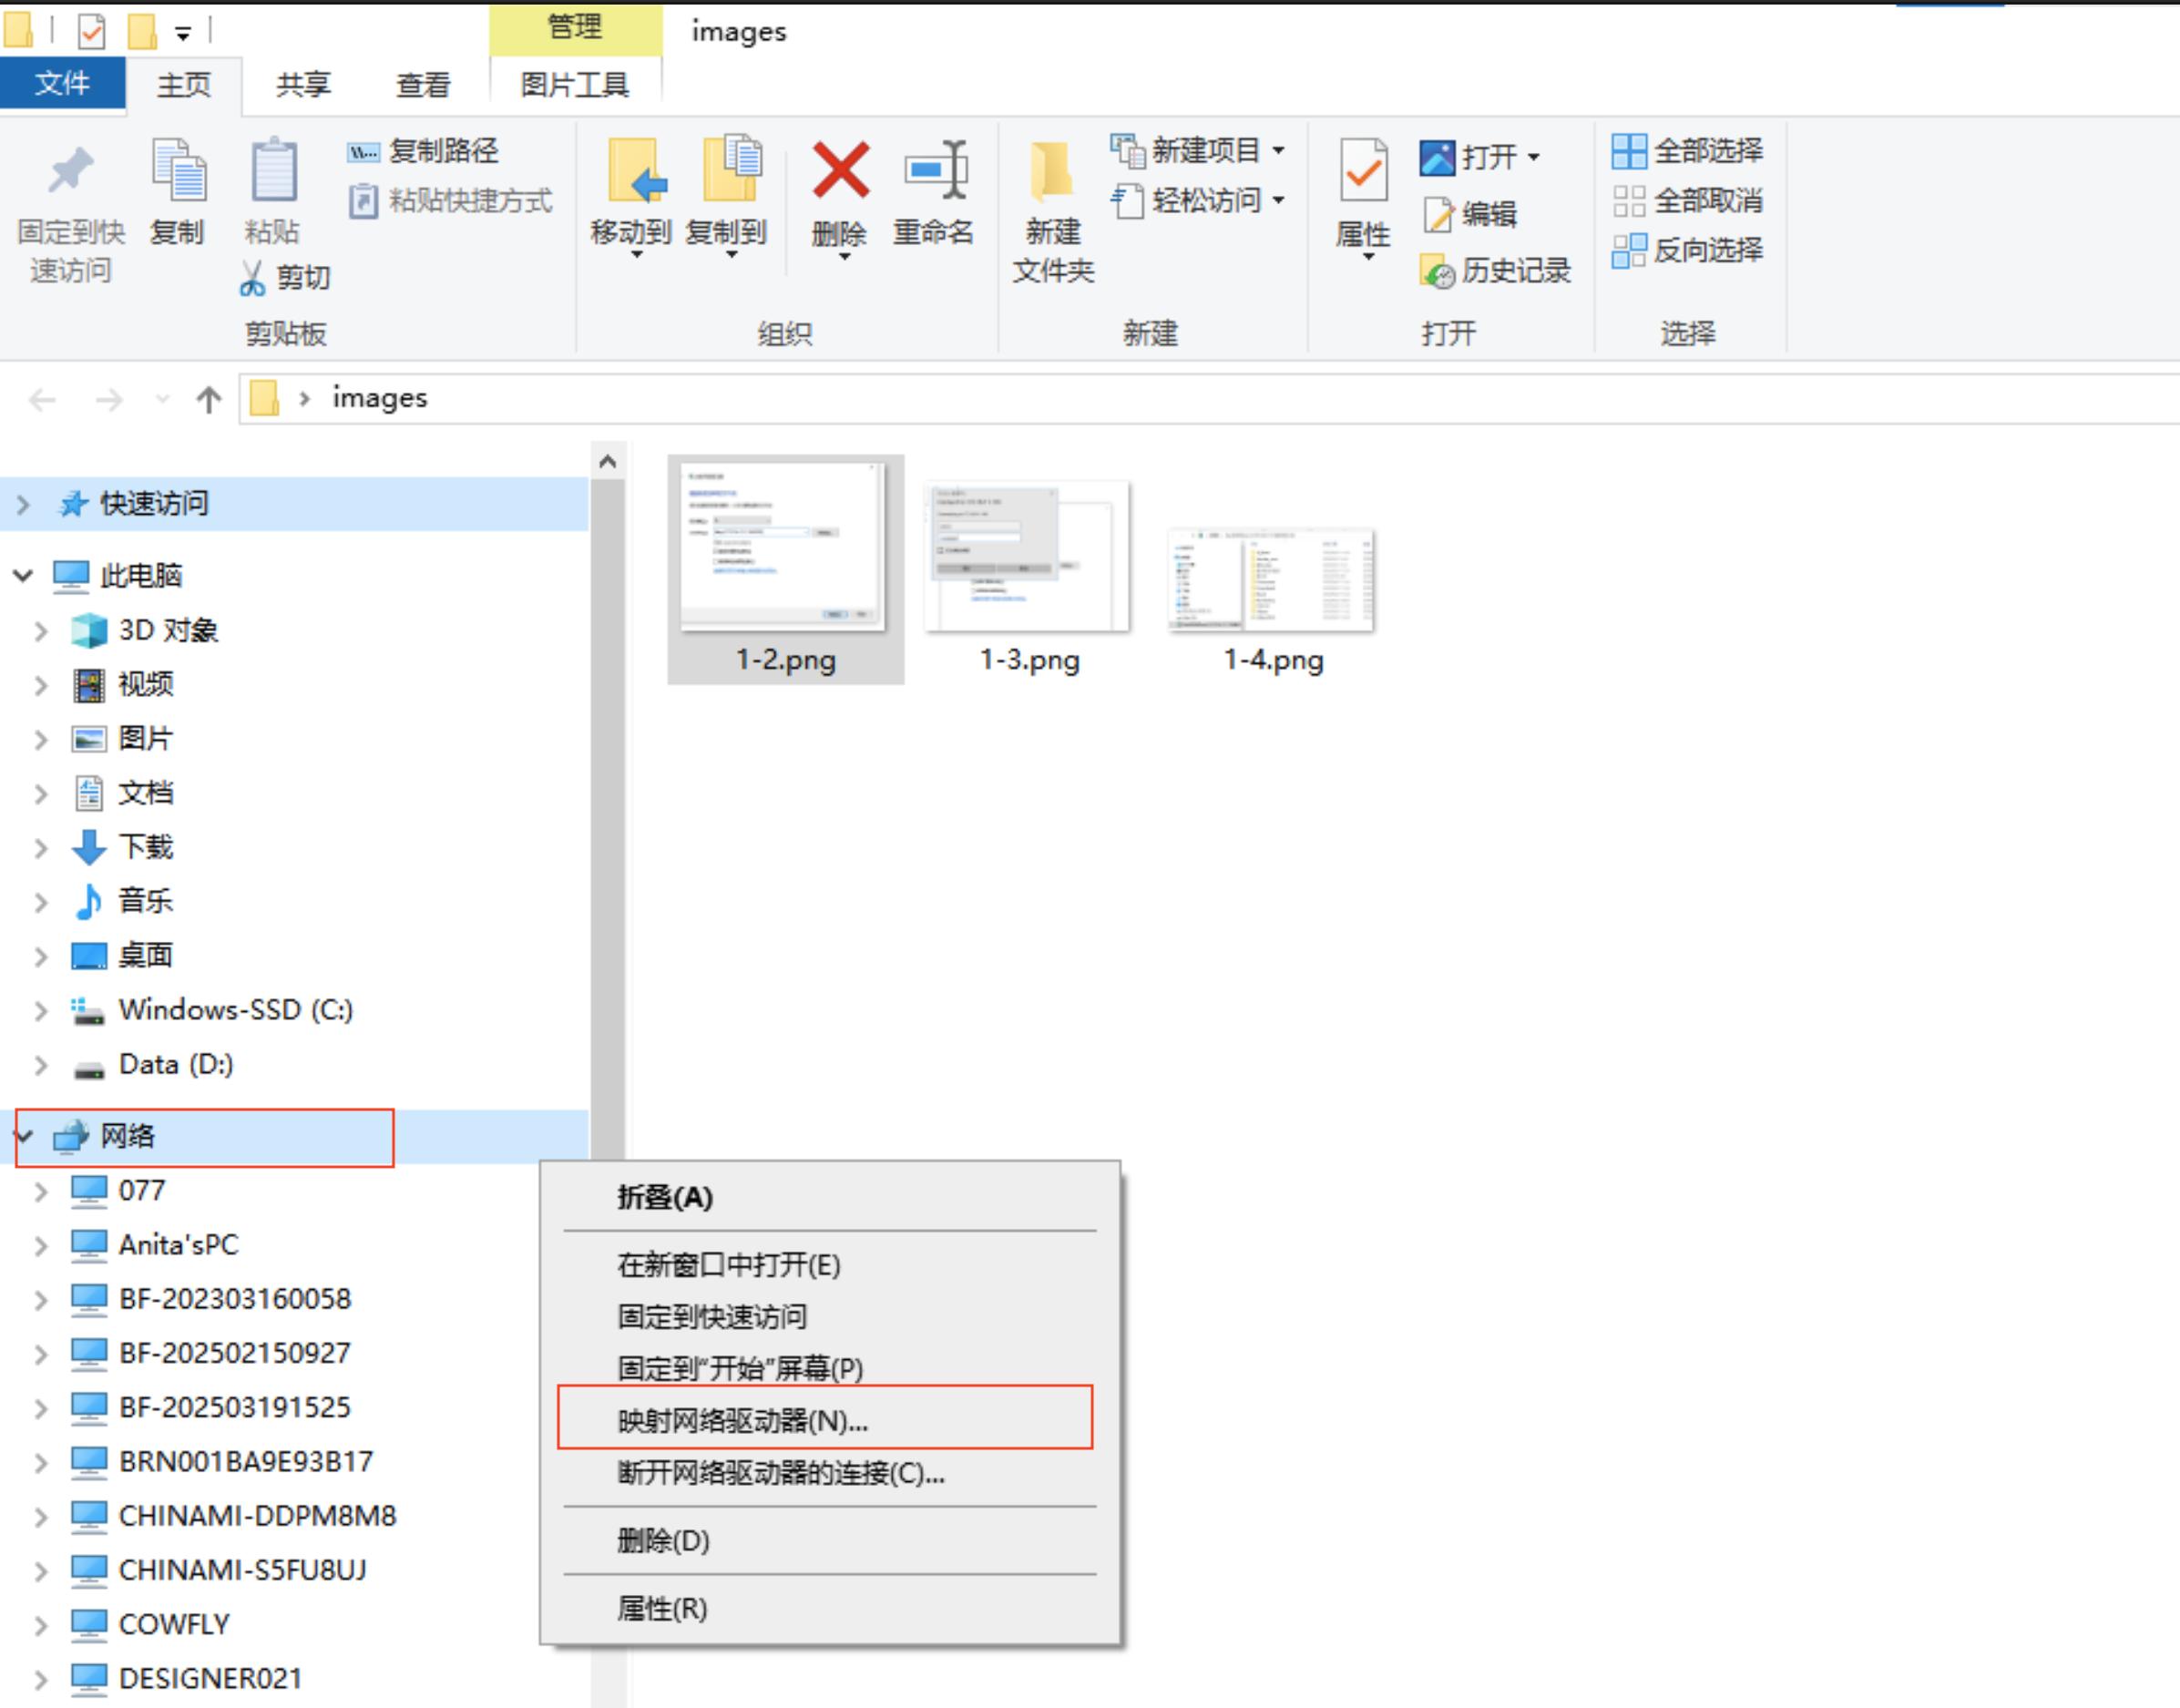
Task: Click the red X Delete icon
Action: tap(840, 171)
